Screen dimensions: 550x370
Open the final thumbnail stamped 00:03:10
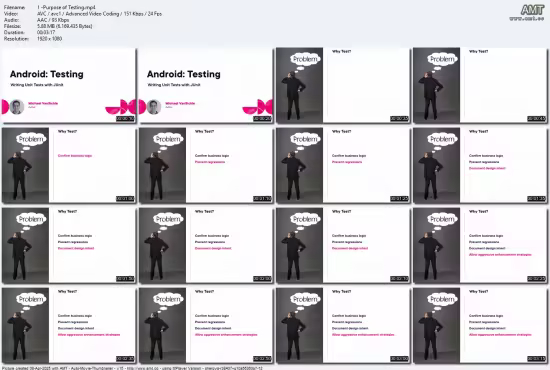(x=480, y=325)
